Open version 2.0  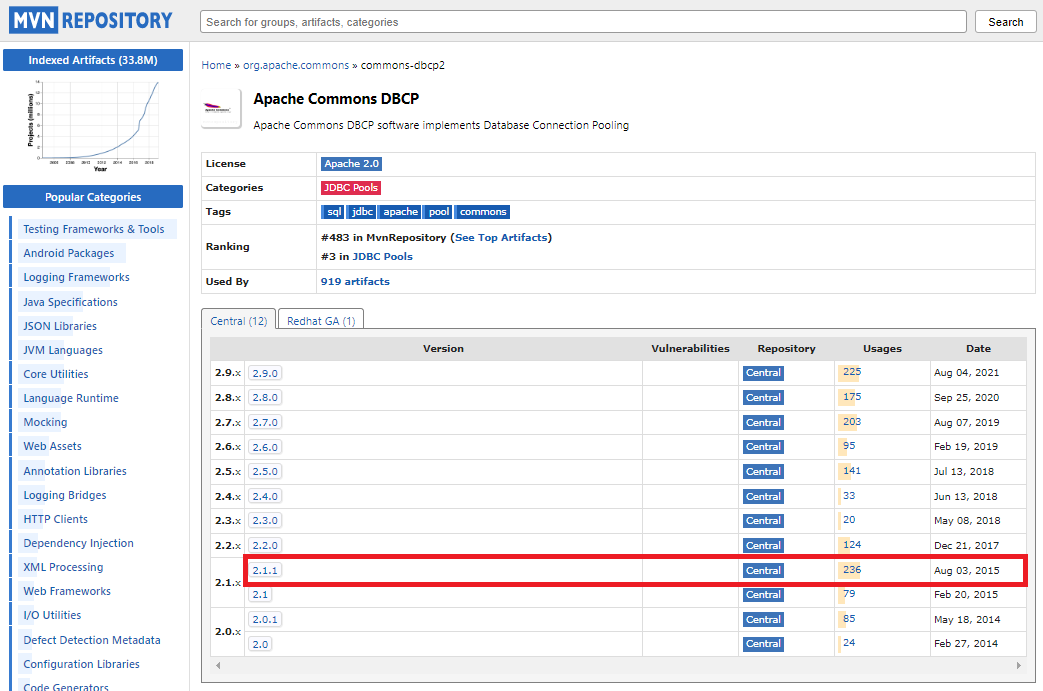point(260,644)
